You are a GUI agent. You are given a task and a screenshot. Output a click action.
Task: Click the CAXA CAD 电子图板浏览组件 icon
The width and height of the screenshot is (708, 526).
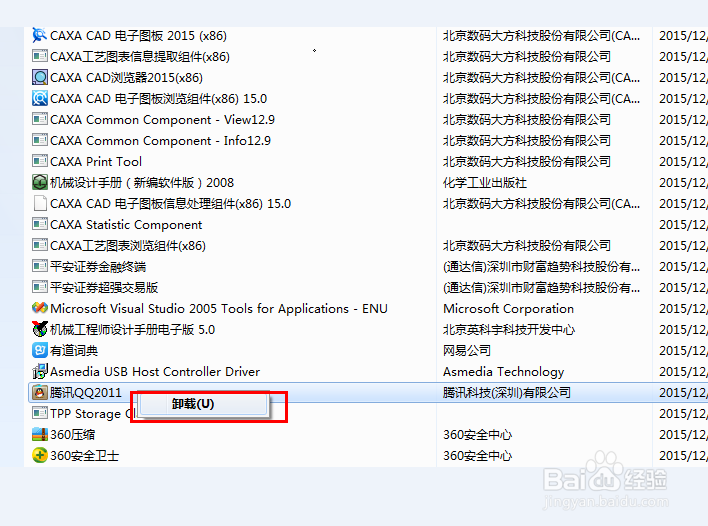(x=40, y=98)
